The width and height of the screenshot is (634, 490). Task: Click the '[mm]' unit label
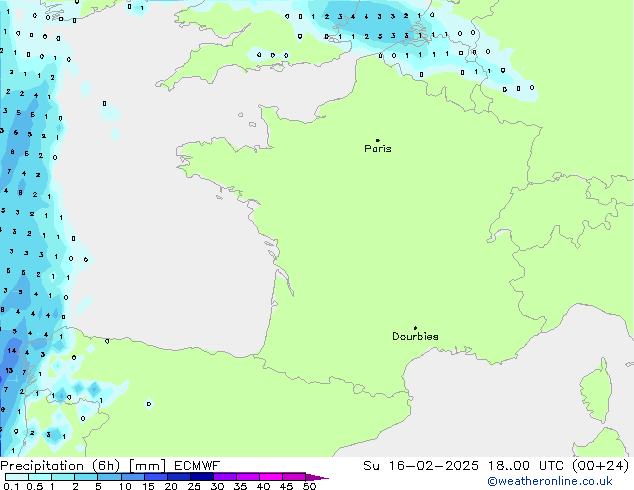click(x=147, y=466)
